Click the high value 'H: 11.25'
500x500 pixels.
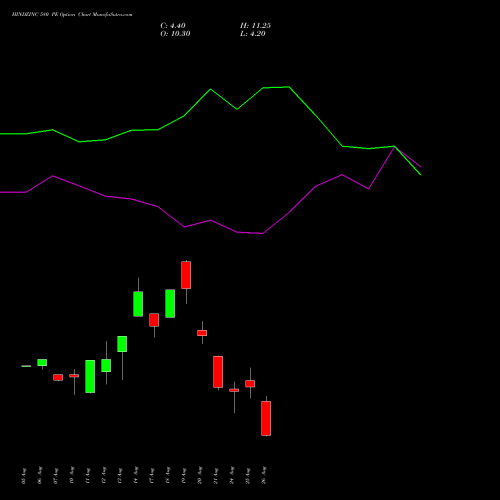click(255, 26)
